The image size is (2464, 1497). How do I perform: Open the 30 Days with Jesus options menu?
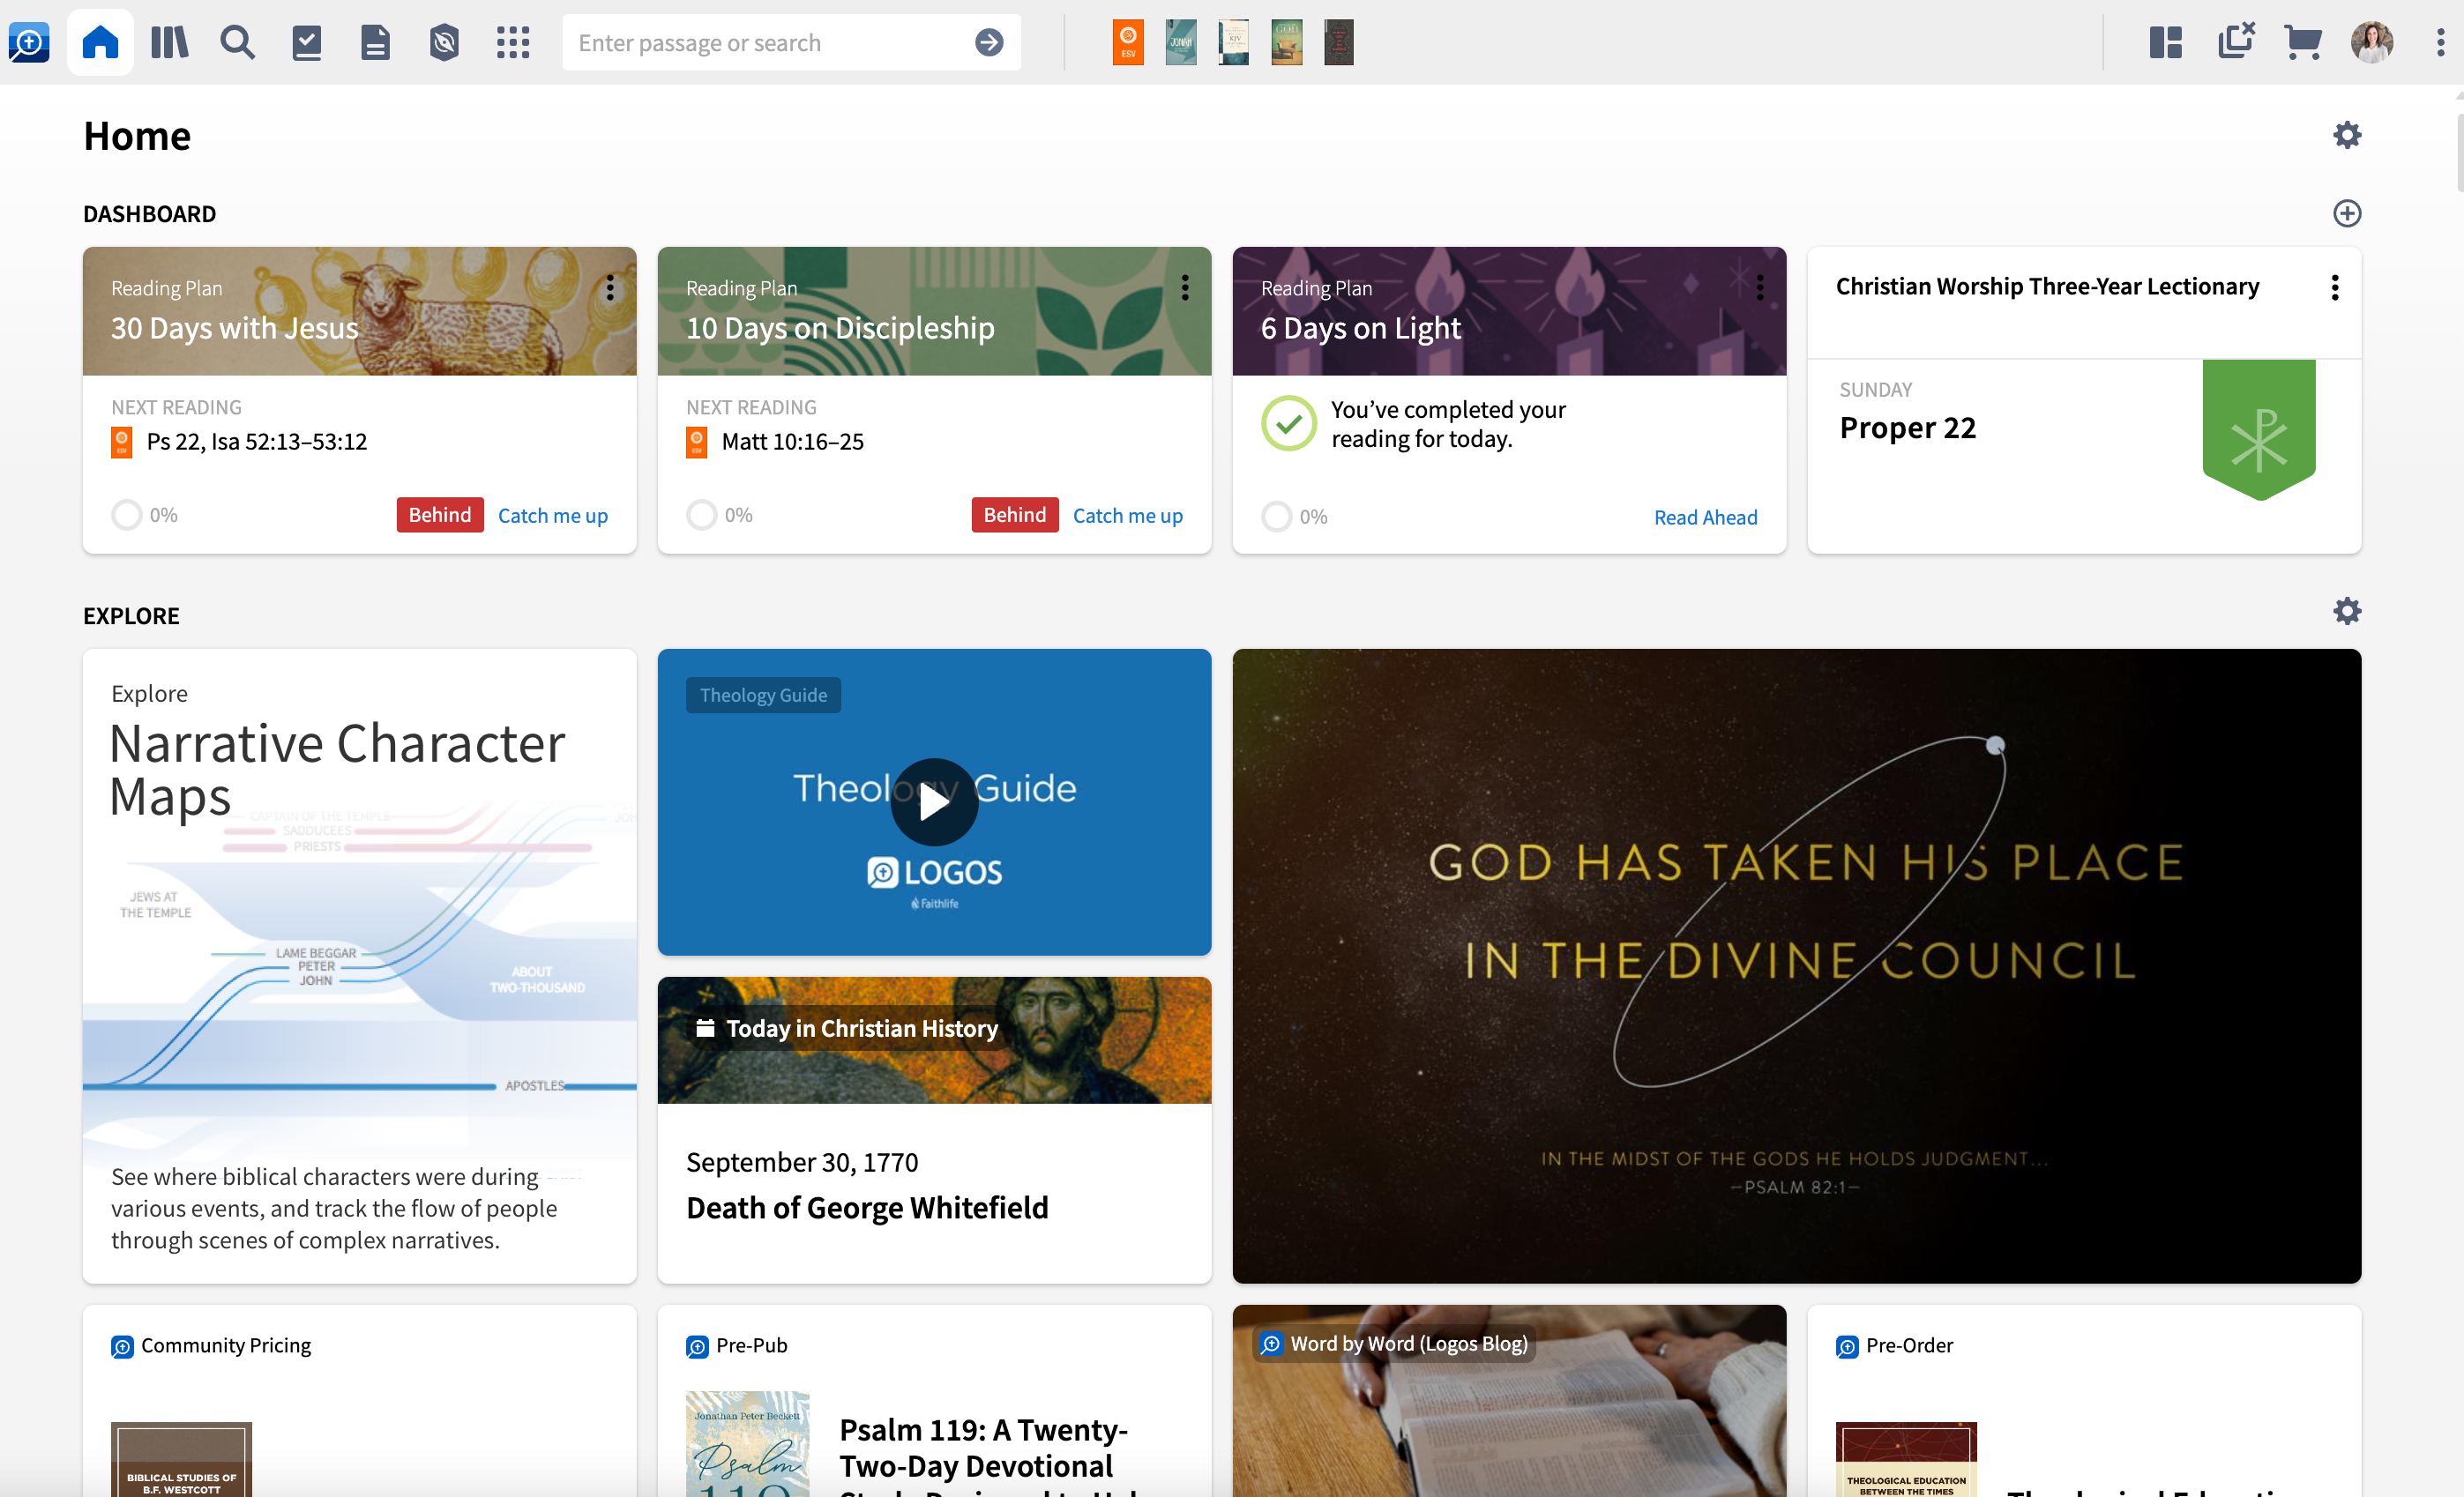click(611, 288)
